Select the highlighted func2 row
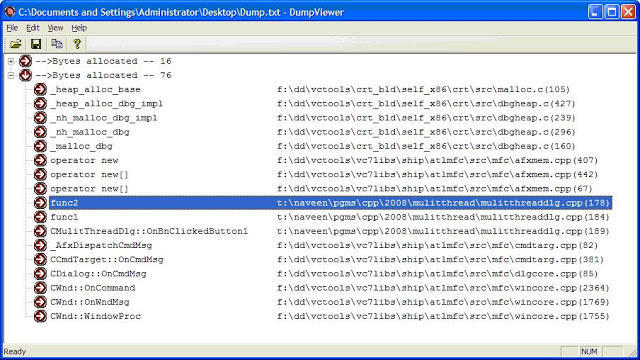Screen dimensions: 640x360 tap(330, 203)
